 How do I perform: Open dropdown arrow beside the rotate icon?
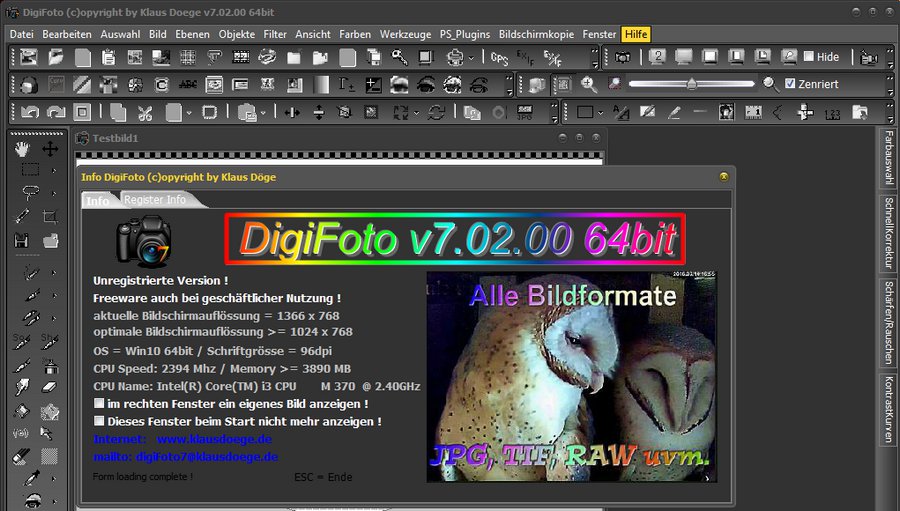click(x=417, y=113)
